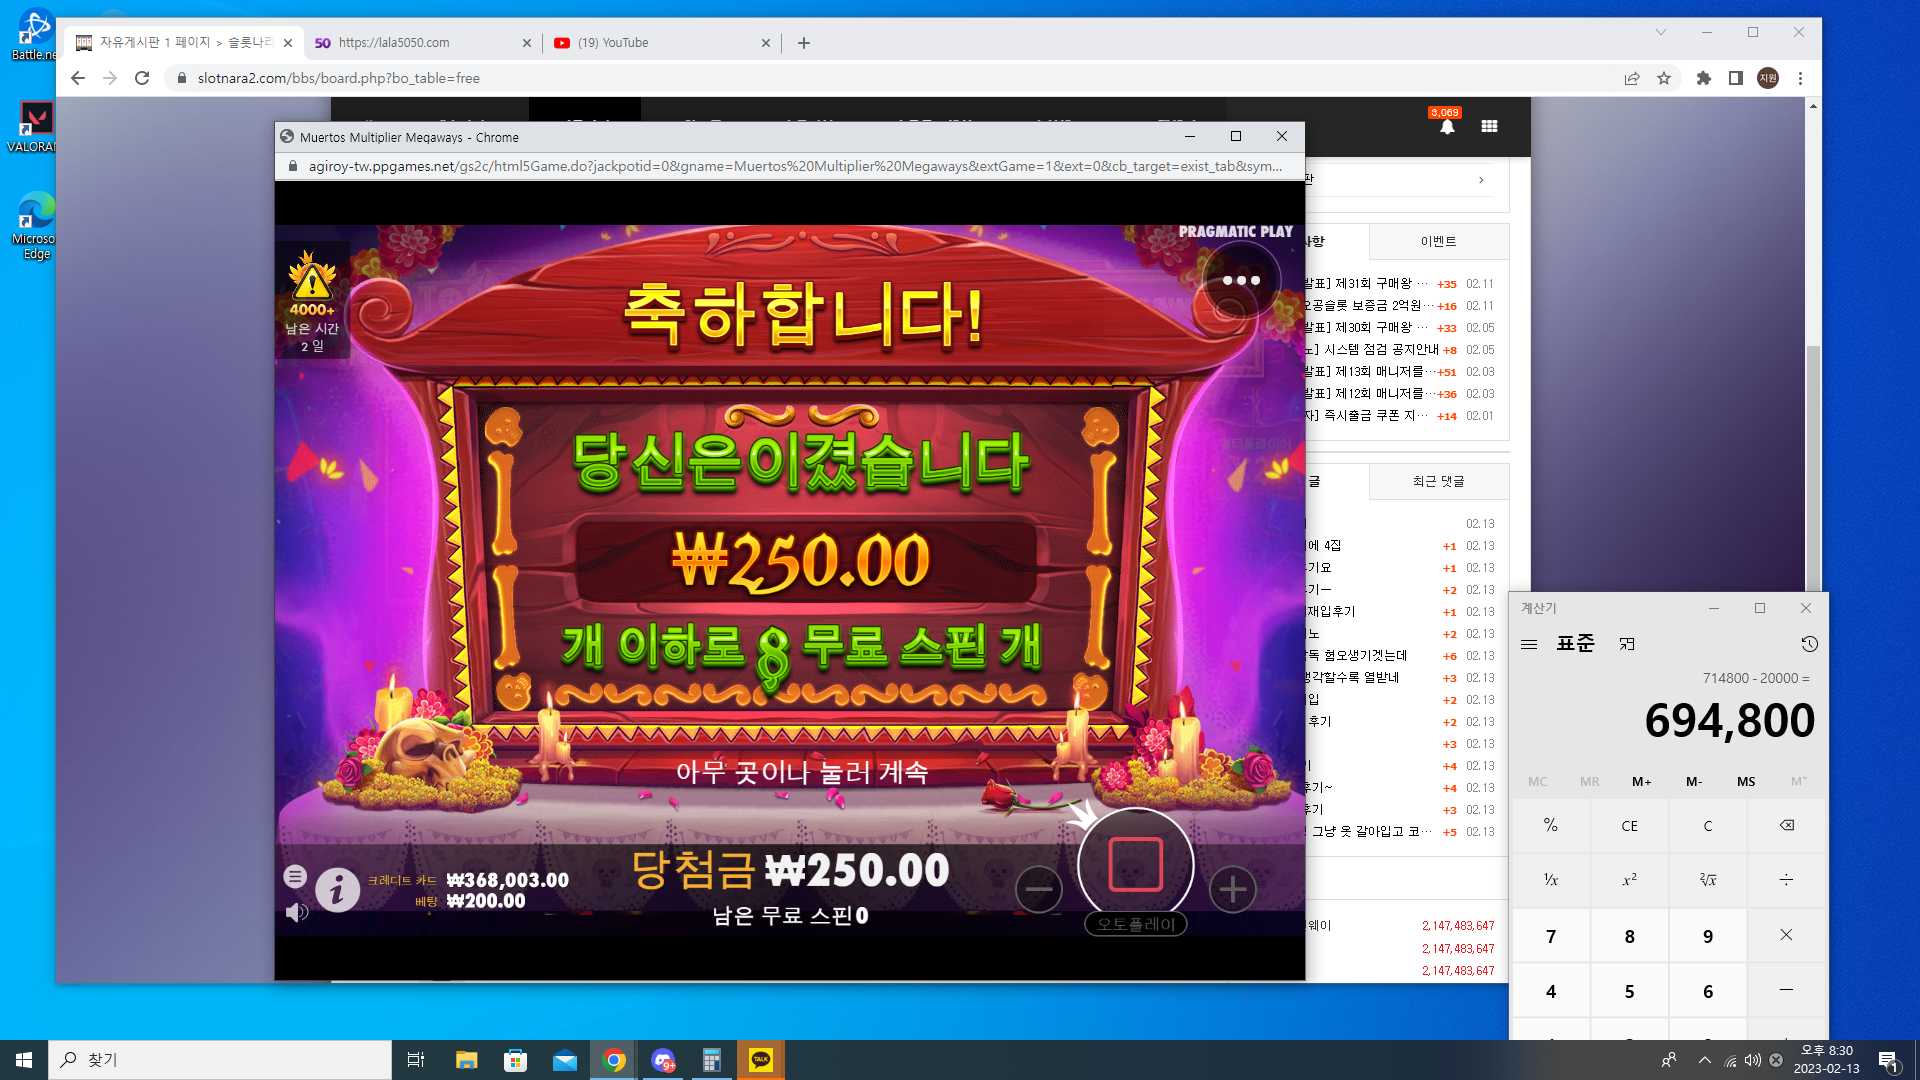Show hidden system tray icons
This screenshot has height=1080, width=1920.
coord(1704,1060)
